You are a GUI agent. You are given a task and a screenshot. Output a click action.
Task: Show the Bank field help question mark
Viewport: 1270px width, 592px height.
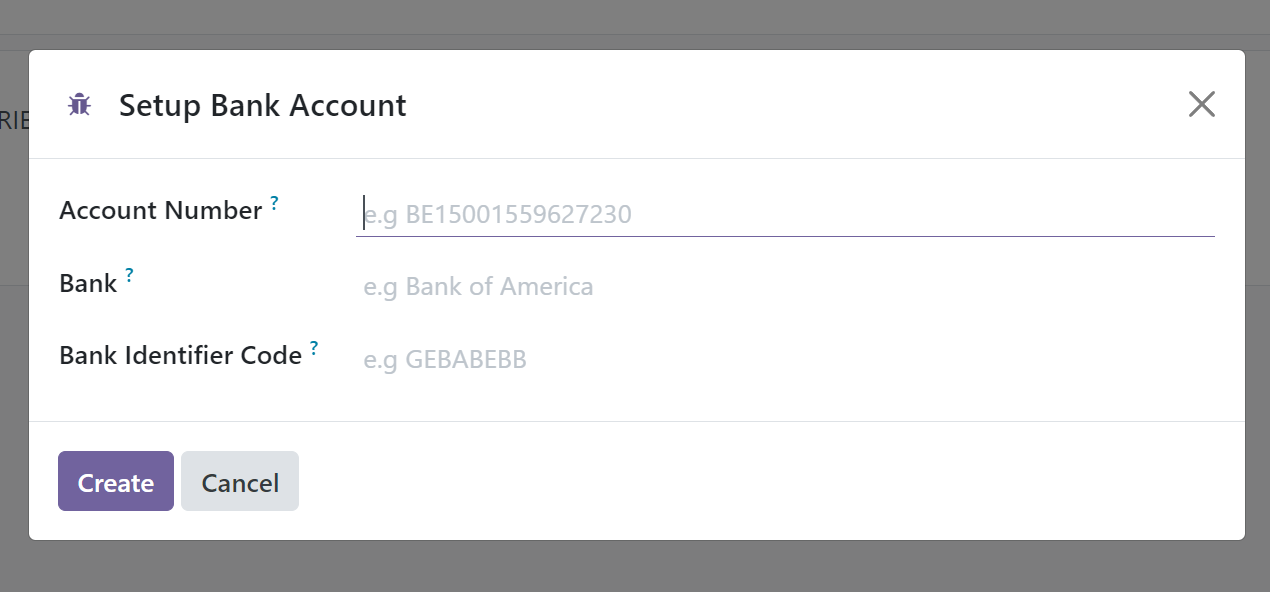pos(129,276)
